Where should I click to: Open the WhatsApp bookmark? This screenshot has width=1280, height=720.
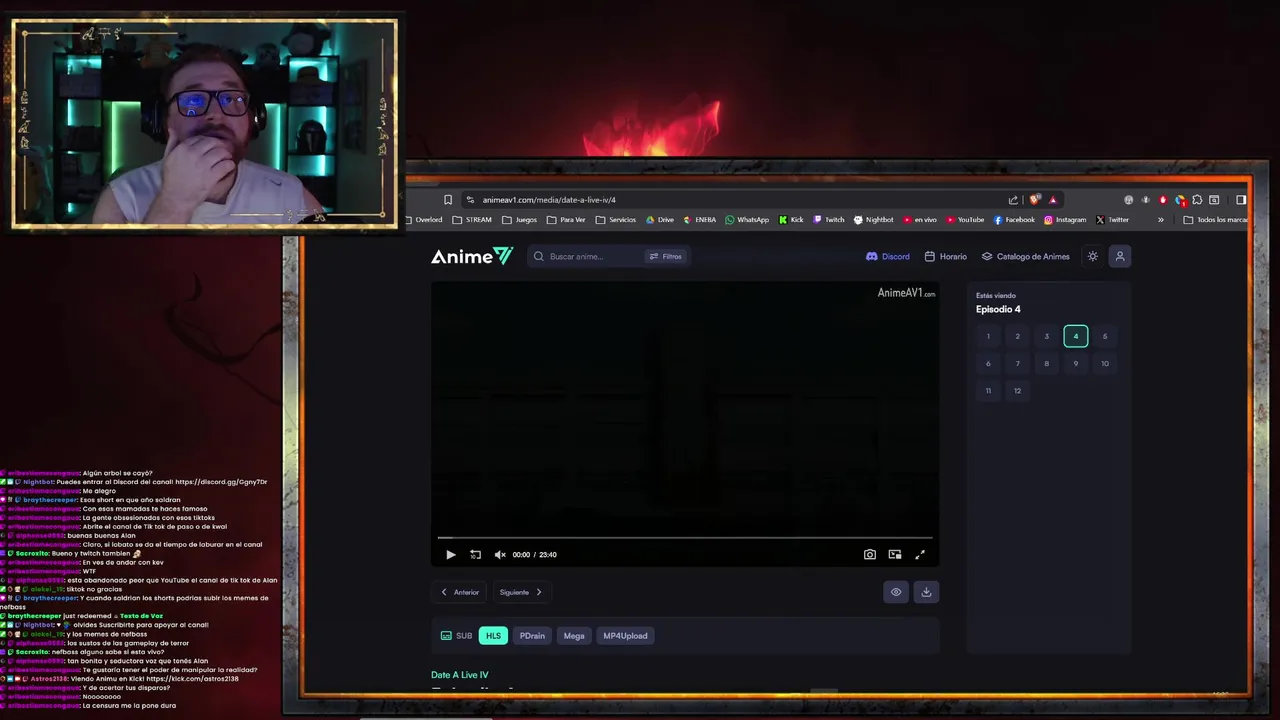click(747, 220)
